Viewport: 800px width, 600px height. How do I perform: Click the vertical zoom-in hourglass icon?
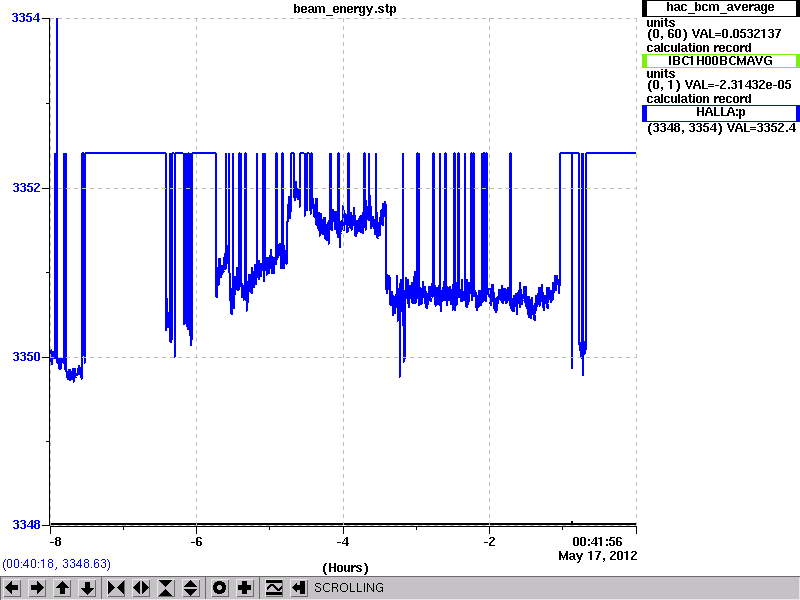(x=166, y=588)
